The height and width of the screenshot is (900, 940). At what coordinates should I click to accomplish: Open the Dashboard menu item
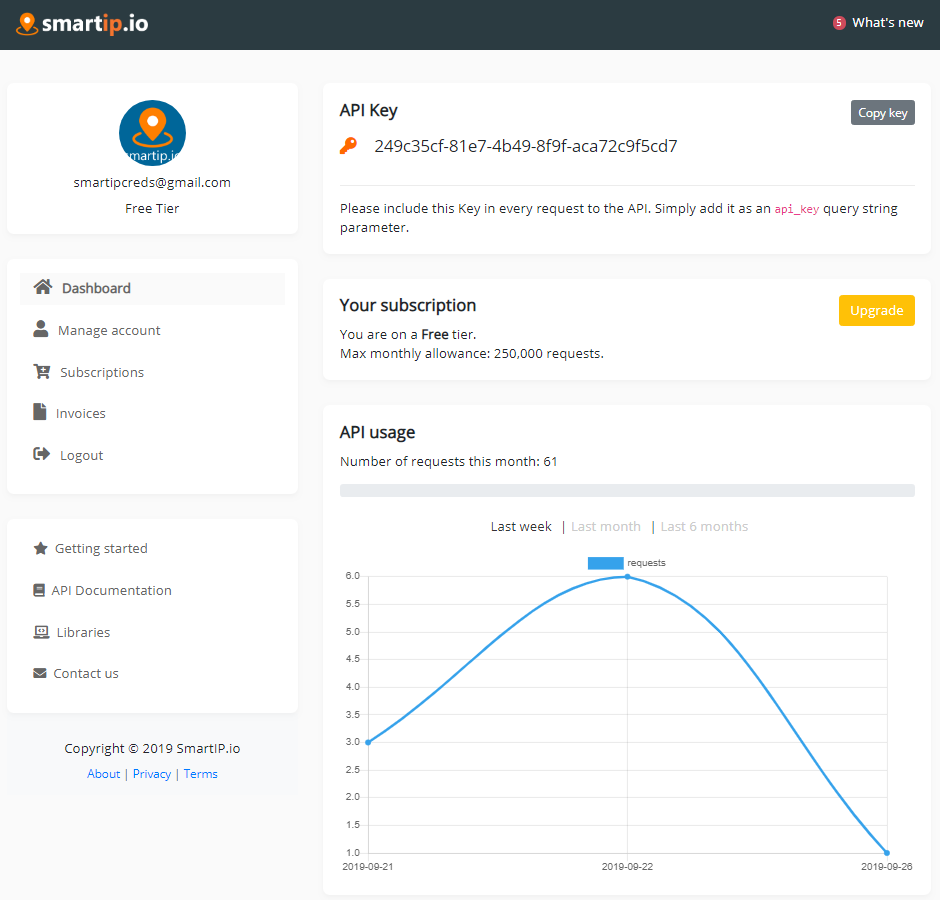coord(152,288)
